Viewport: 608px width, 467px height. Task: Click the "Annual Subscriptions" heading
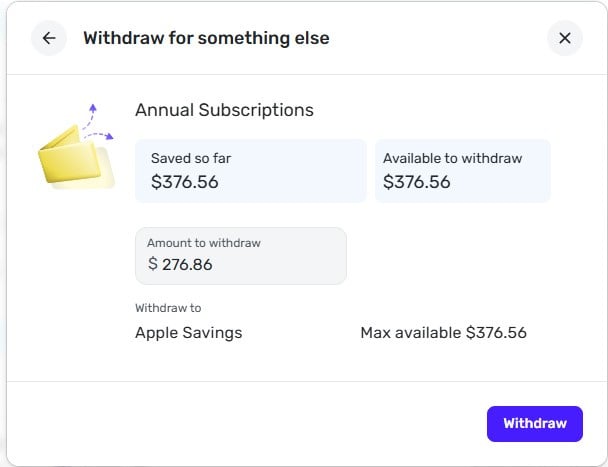[x=224, y=110]
